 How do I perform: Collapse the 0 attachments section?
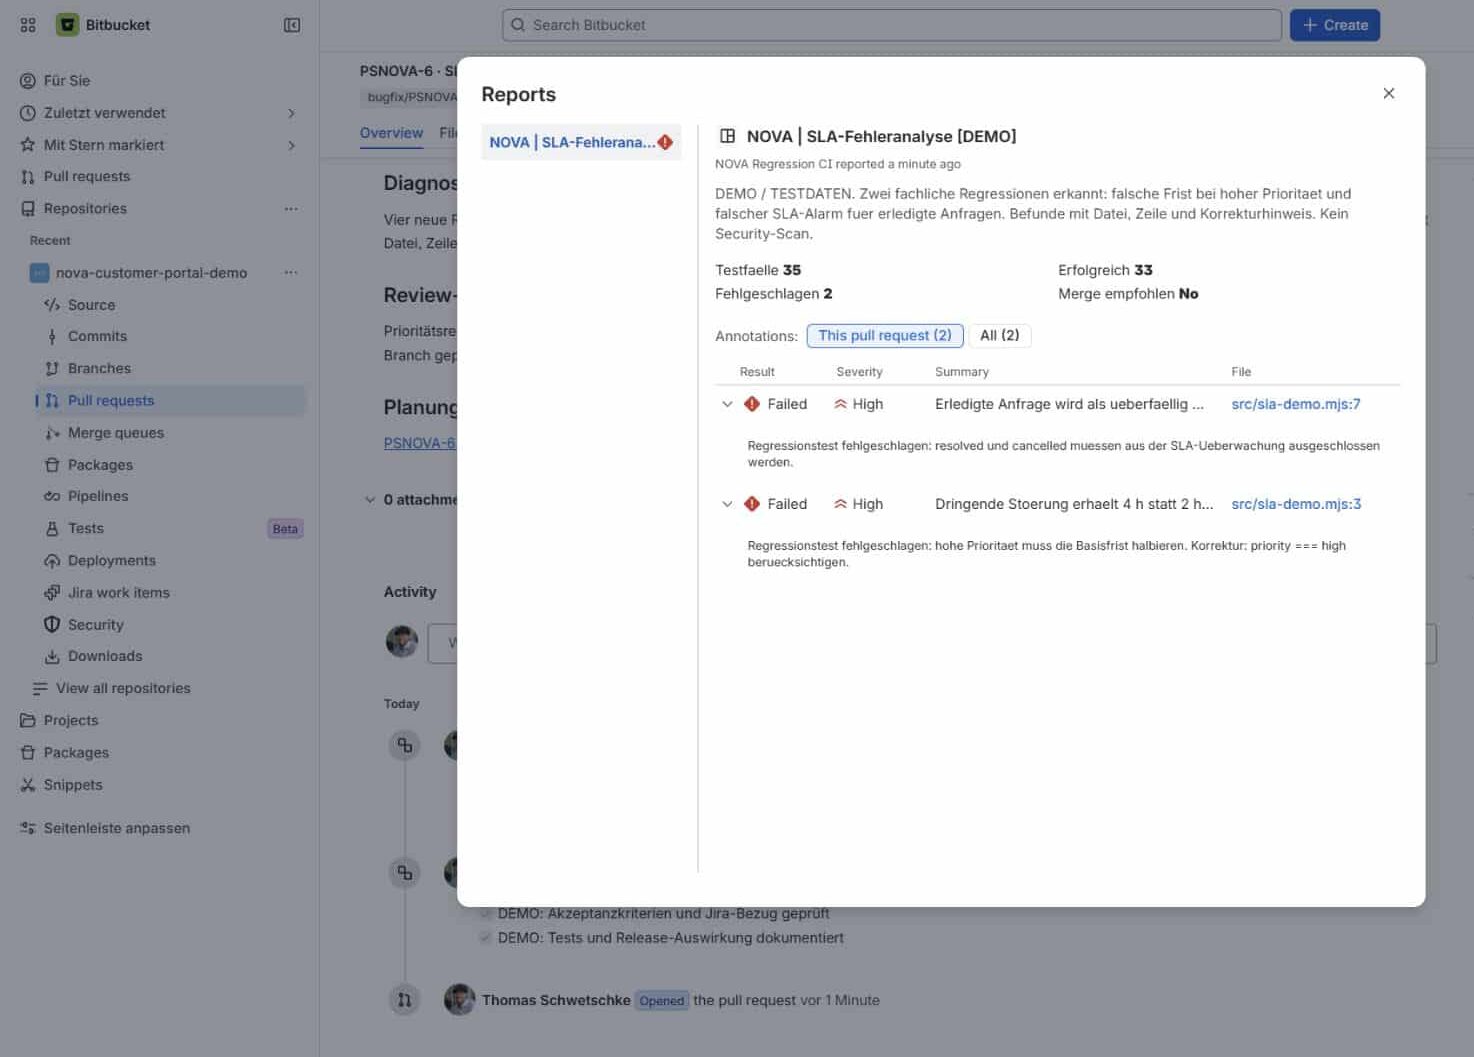click(x=370, y=500)
